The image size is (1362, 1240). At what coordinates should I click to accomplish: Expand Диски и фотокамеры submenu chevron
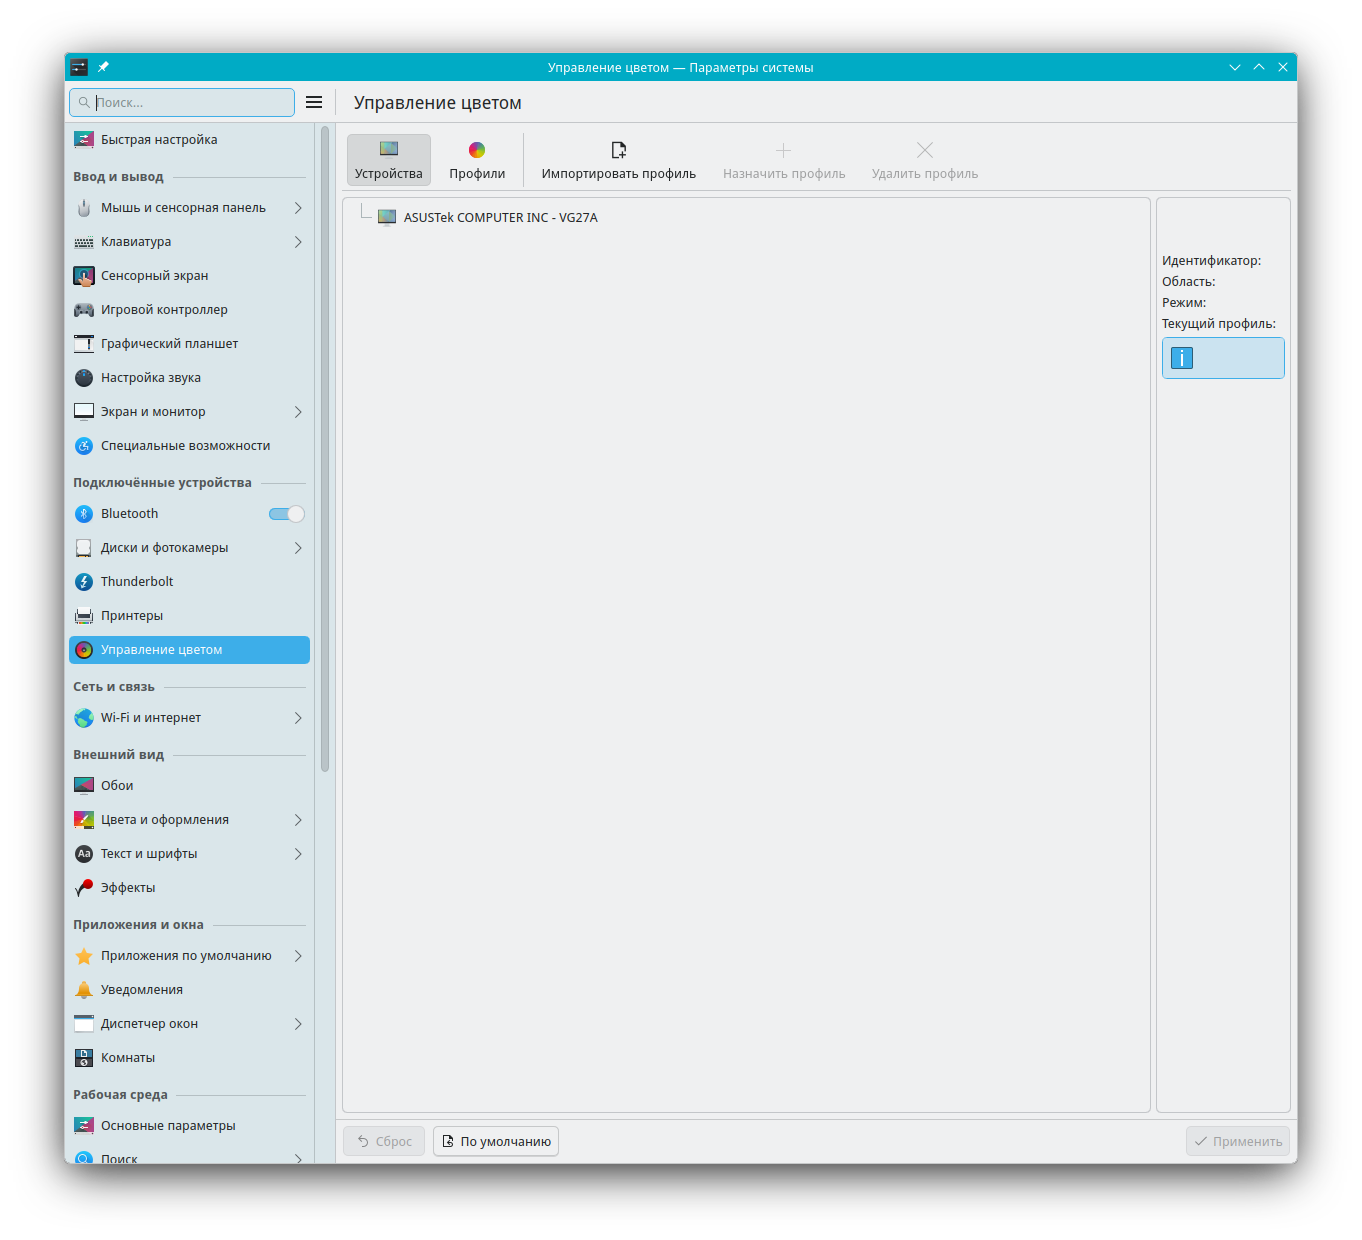[298, 548]
